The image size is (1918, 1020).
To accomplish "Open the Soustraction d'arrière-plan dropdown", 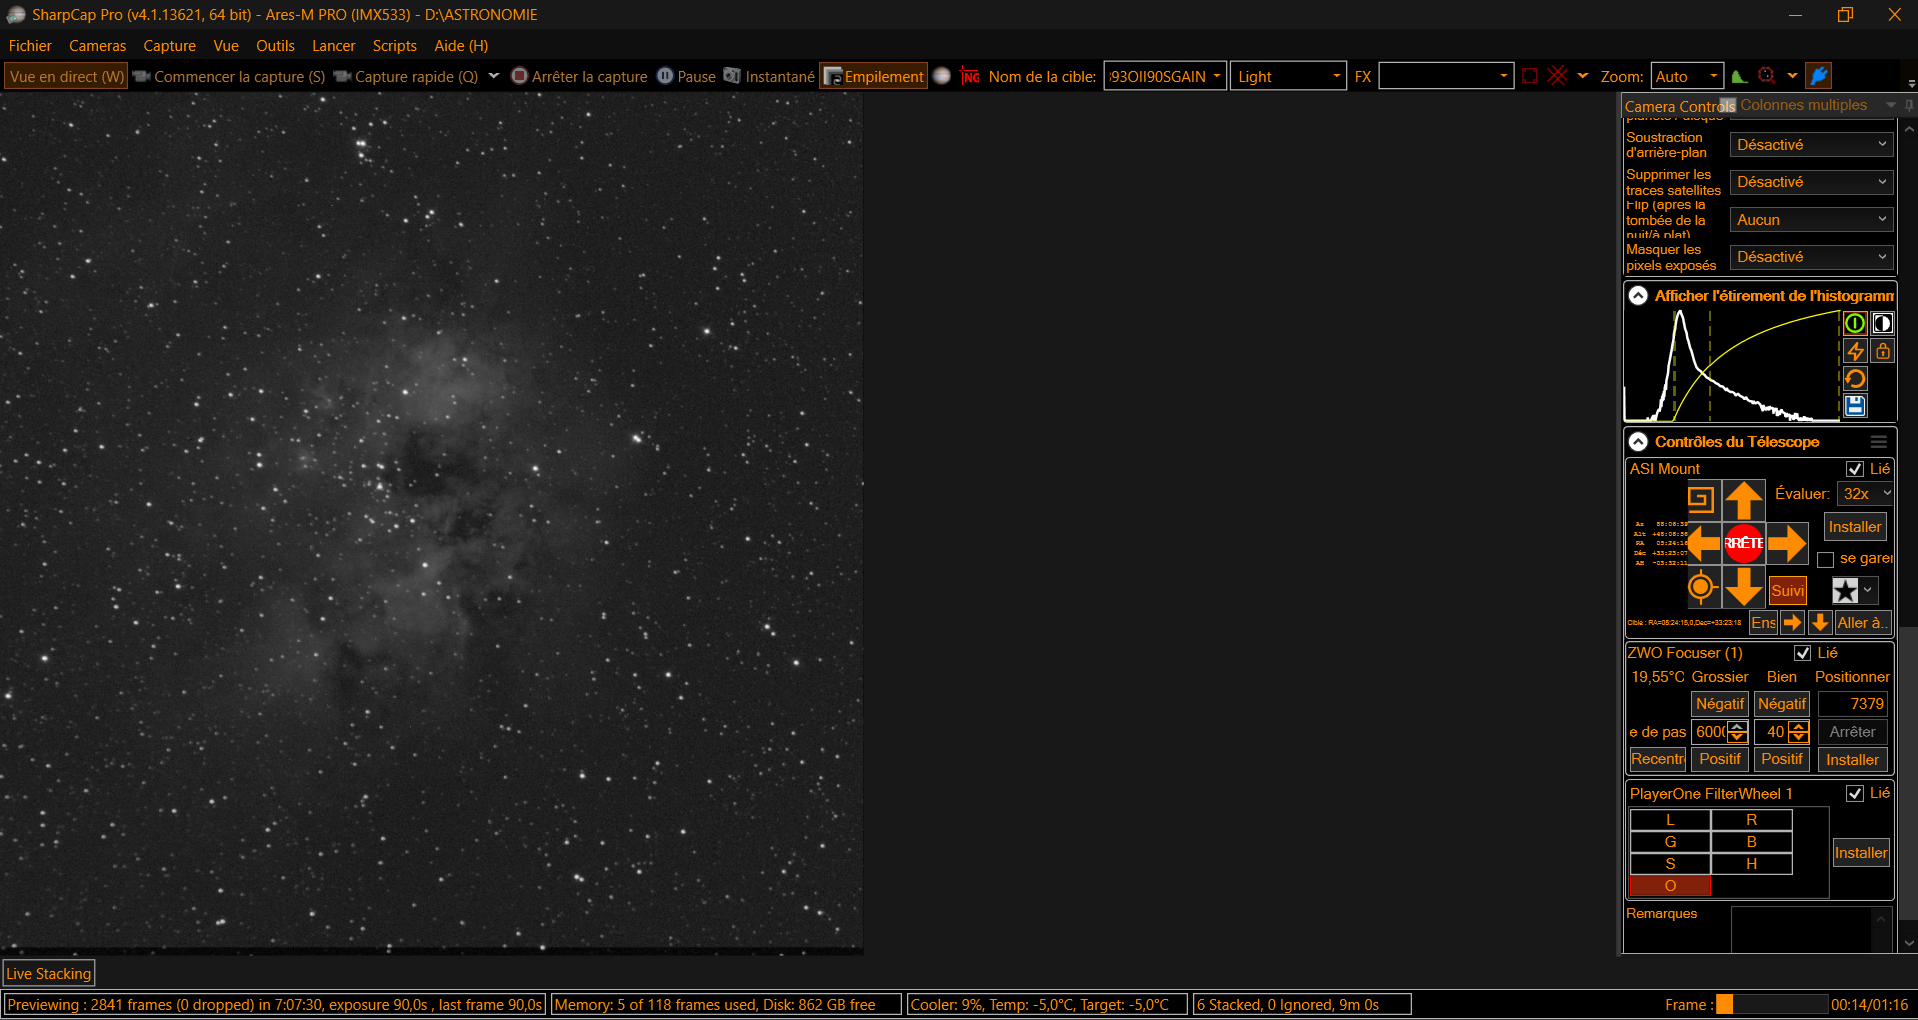I will 1812,145.
